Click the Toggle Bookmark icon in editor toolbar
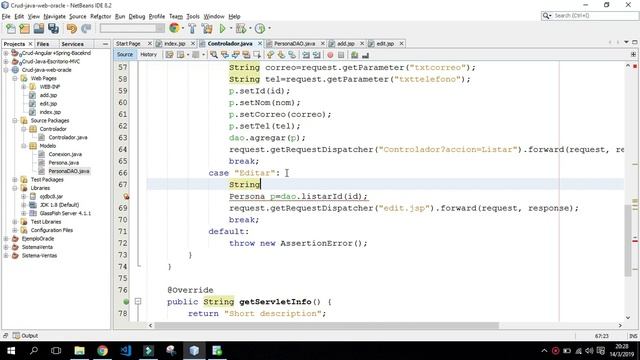This screenshot has height=360, width=640. click(292, 55)
